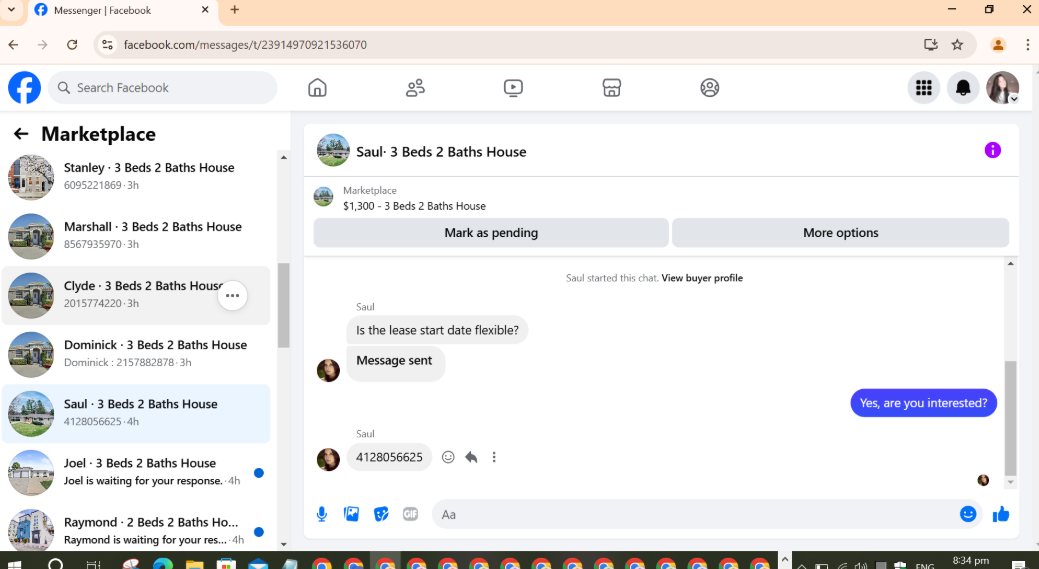1039x569 pixels.
Task: Choose a sticker icon
Action: (381, 514)
